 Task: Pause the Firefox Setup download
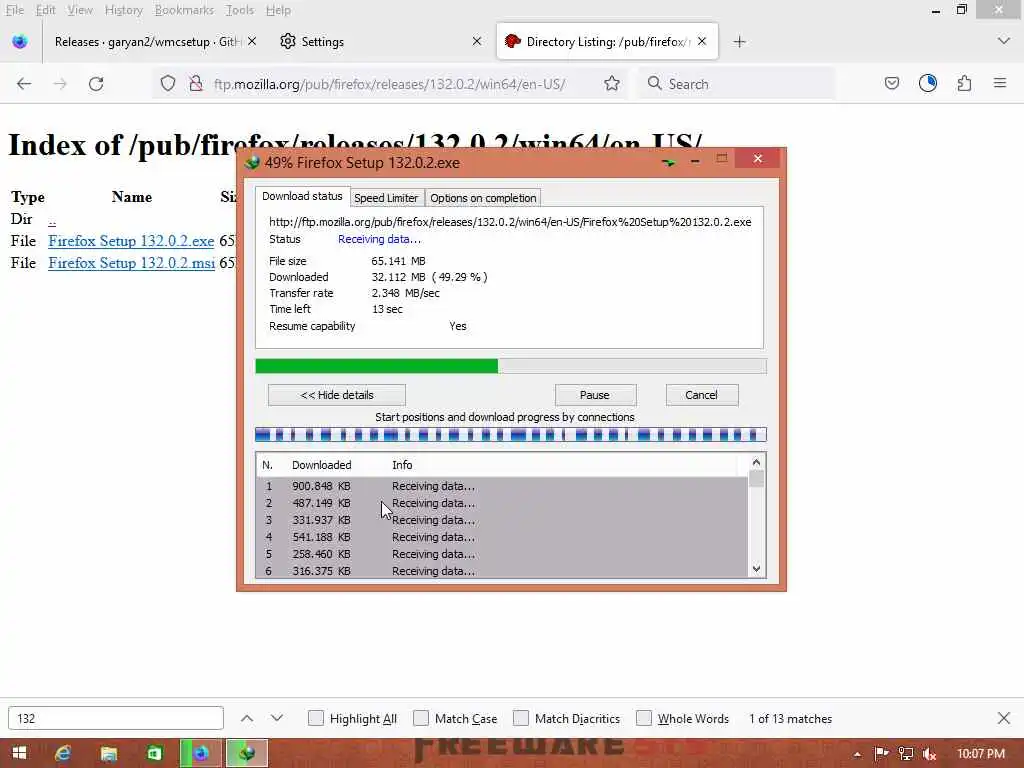tap(595, 395)
